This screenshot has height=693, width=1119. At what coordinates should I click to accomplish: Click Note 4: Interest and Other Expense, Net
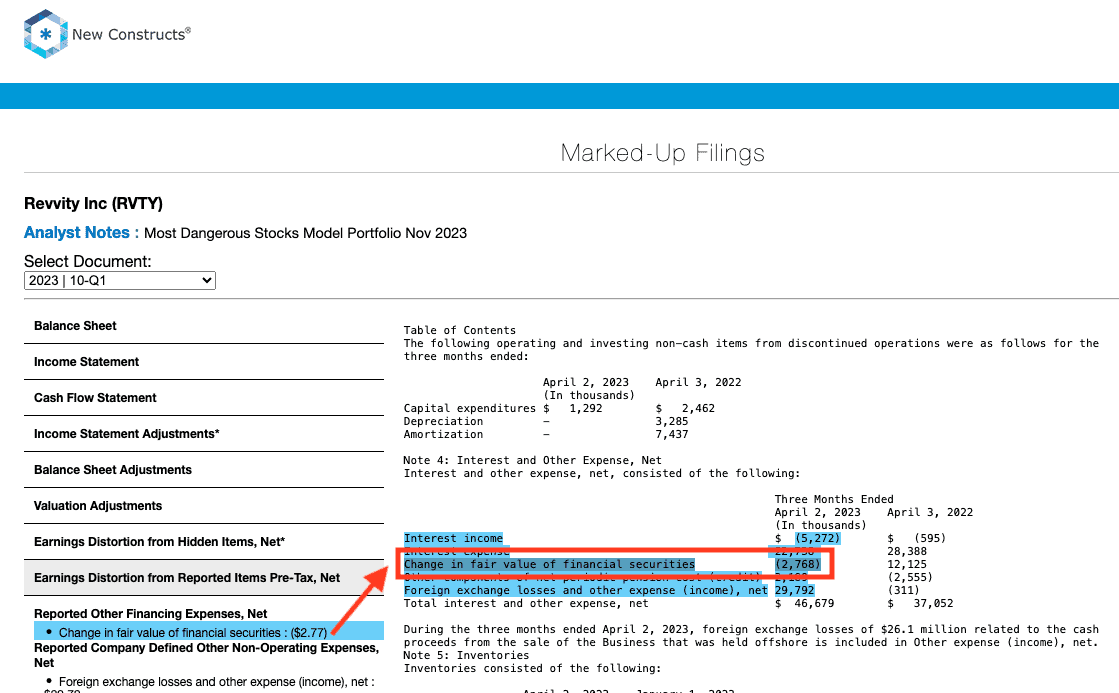532,460
